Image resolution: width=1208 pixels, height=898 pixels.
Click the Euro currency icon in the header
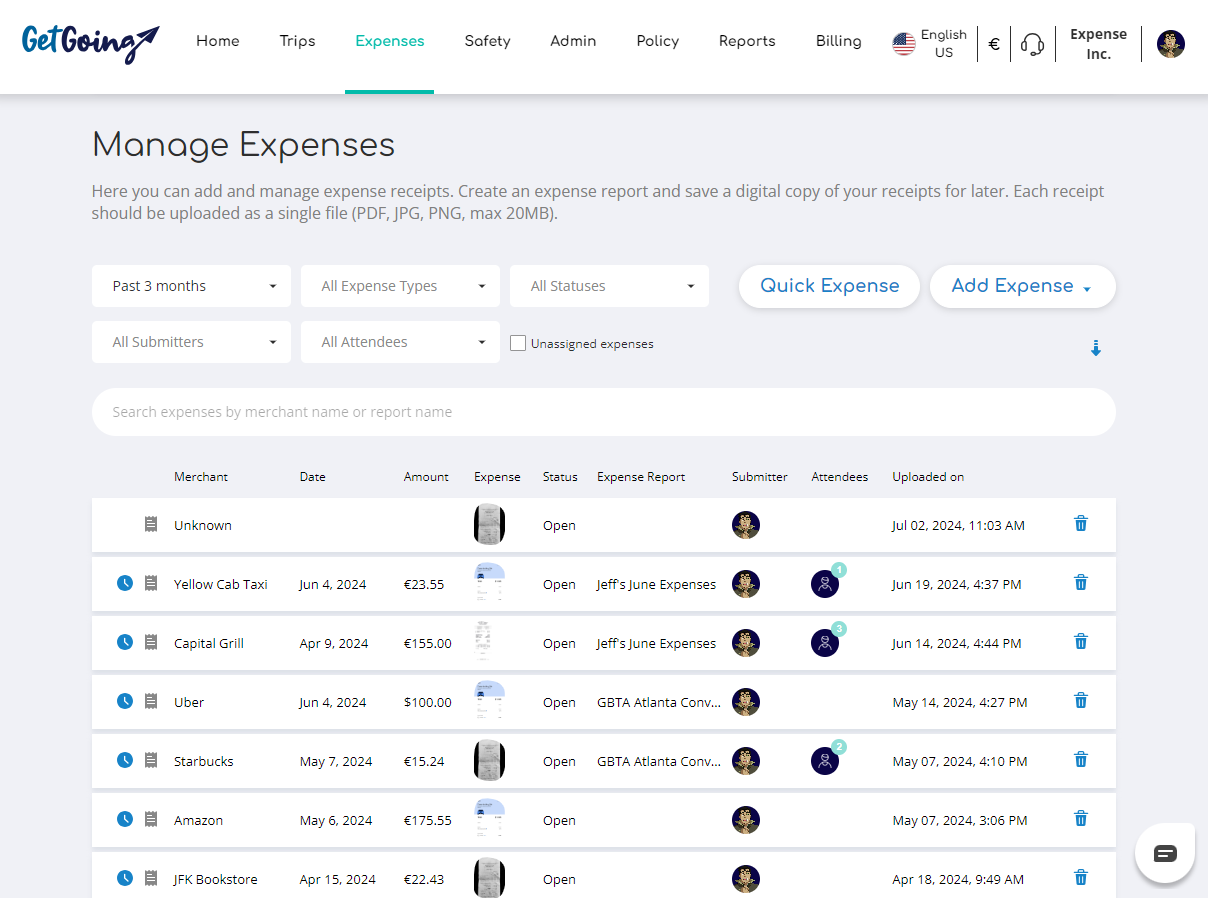pos(993,44)
